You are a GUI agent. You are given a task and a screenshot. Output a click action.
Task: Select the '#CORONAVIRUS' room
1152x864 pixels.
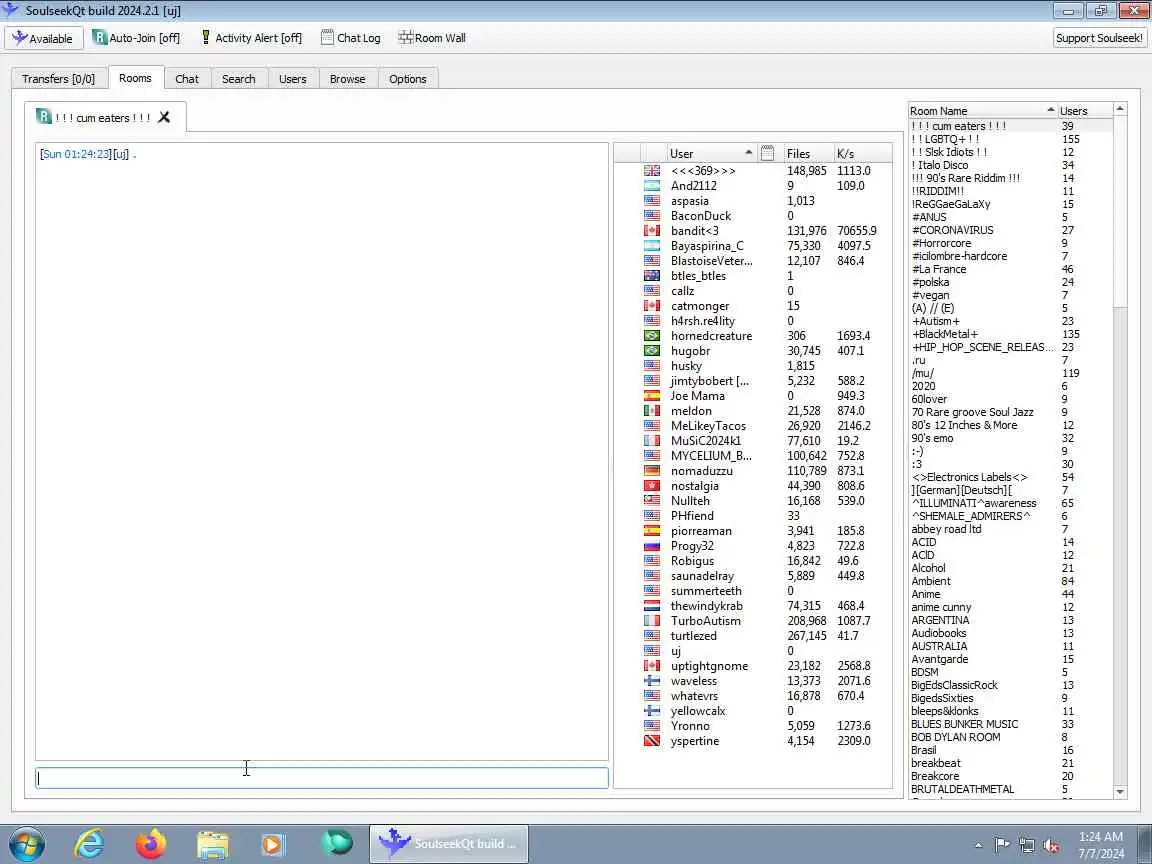pyautogui.click(x=952, y=230)
